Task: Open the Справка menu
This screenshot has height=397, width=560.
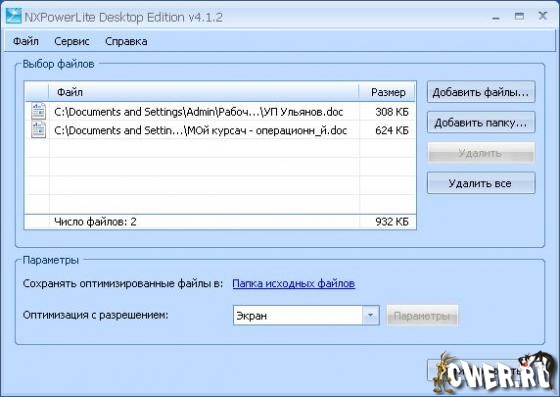Action: point(126,41)
